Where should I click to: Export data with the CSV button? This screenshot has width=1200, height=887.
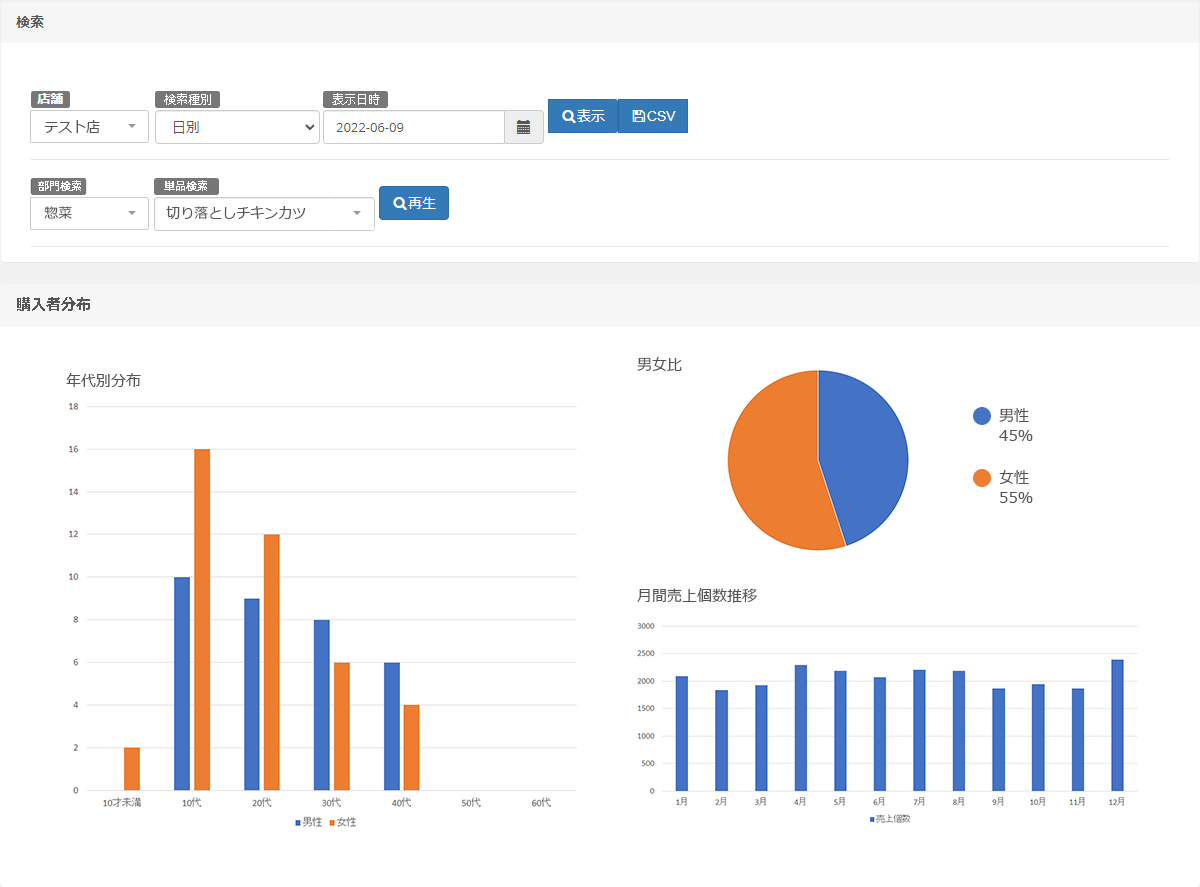click(653, 116)
